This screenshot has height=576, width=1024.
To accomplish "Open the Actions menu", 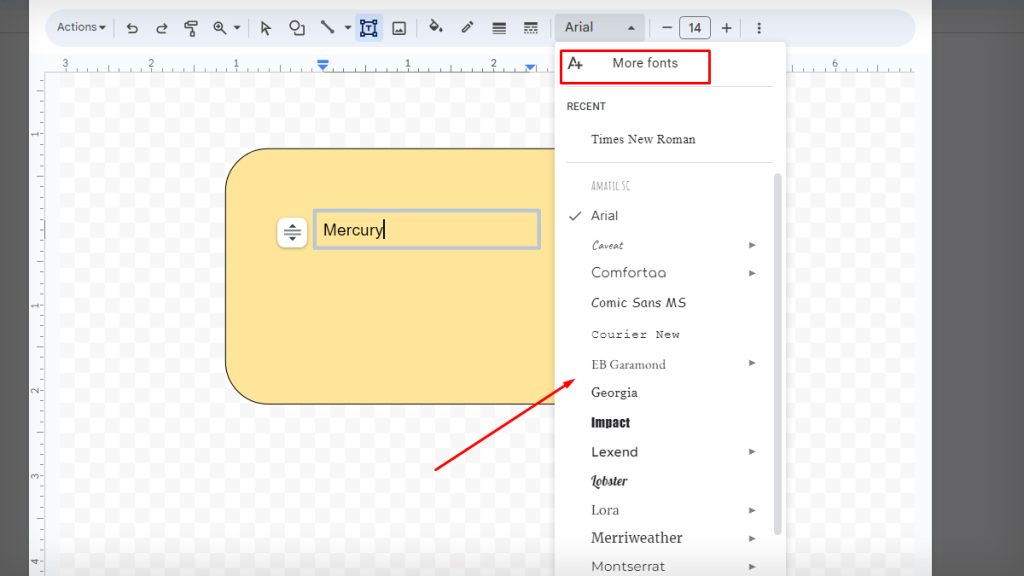I will tap(79, 27).
